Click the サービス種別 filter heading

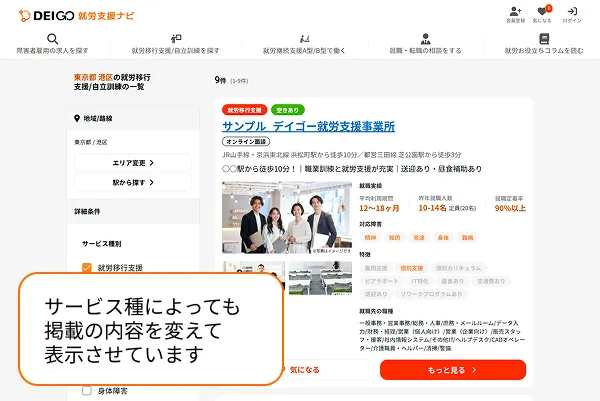click(x=101, y=244)
